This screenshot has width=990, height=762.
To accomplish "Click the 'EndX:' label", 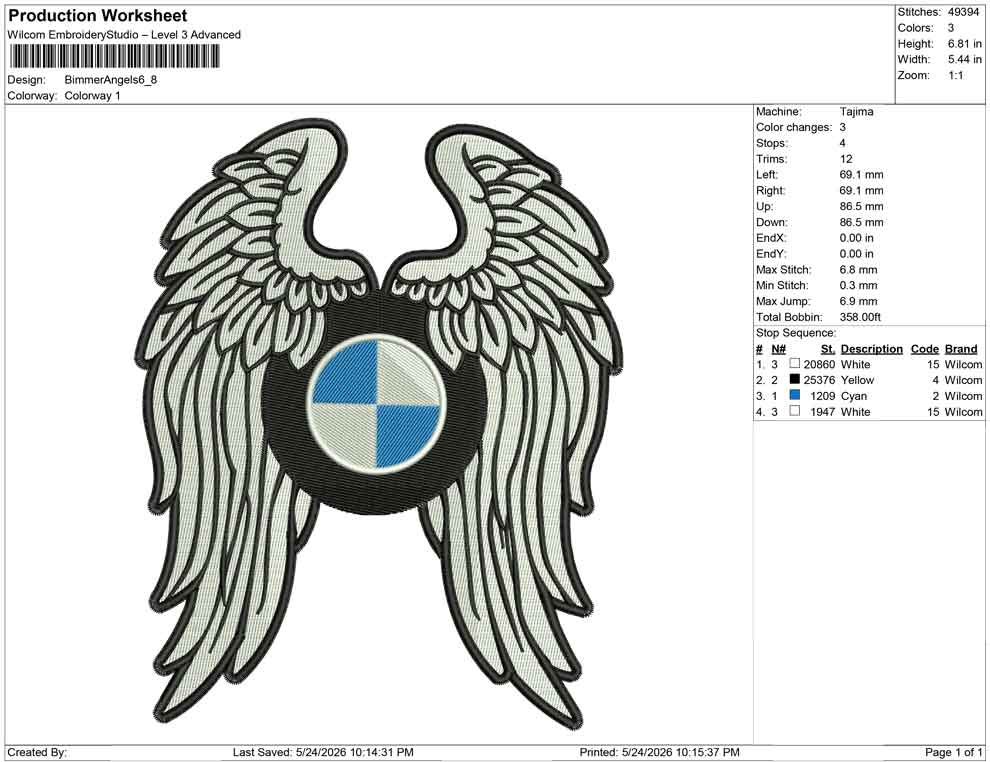I will 770,238.
